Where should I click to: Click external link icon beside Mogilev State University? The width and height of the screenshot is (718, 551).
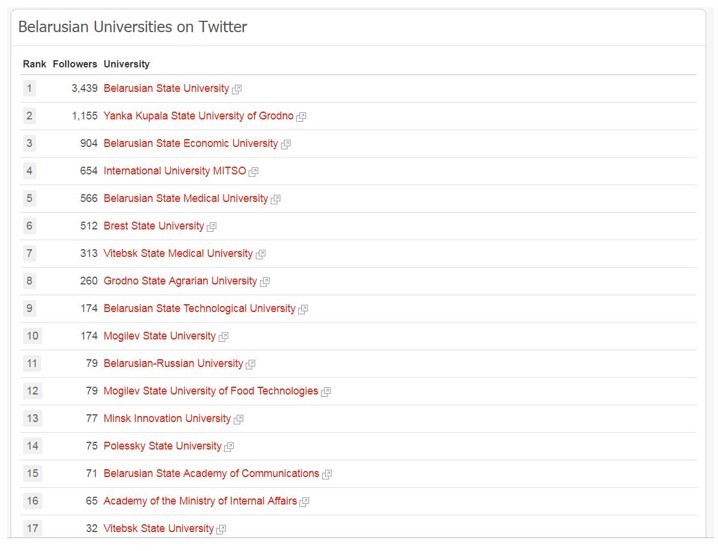(223, 337)
